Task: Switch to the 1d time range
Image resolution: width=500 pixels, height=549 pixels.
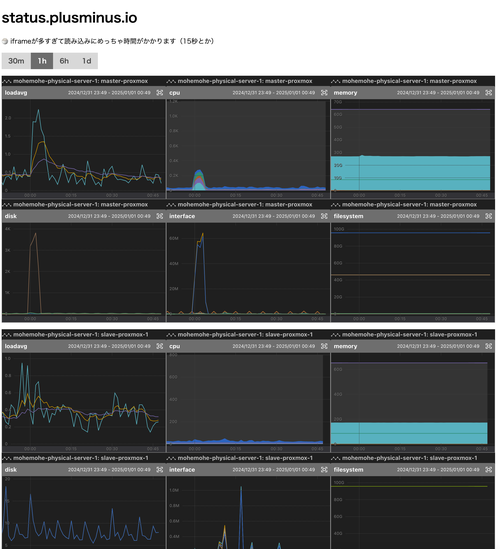Action: tap(86, 61)
